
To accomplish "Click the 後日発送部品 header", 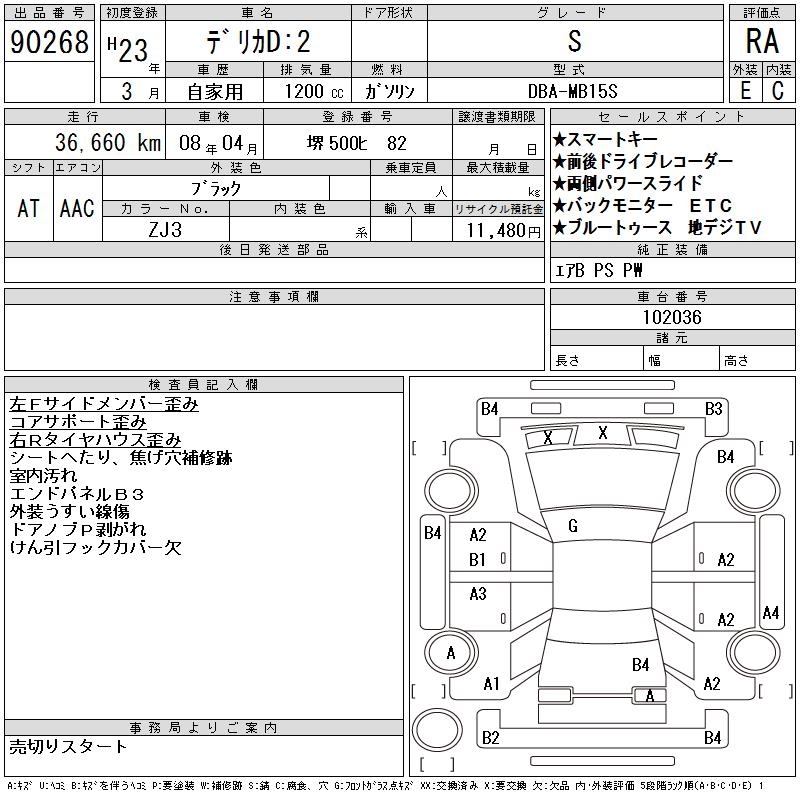I will click(274, 249).
